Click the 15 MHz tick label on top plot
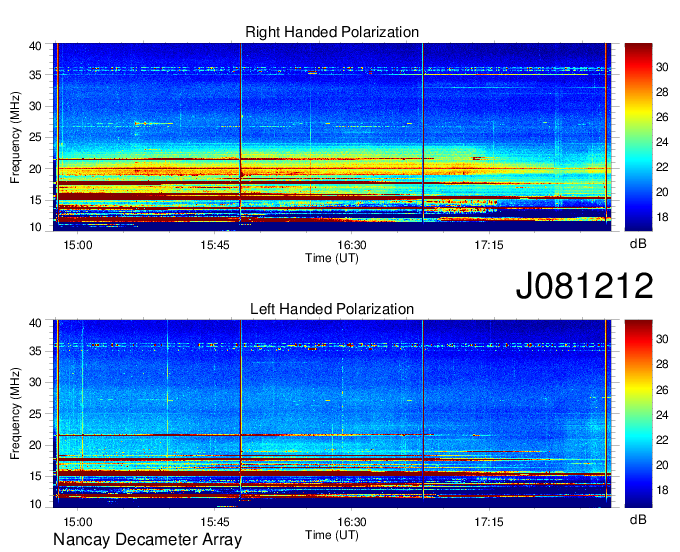Screen dimensions: 680x552 pos(35,200)
